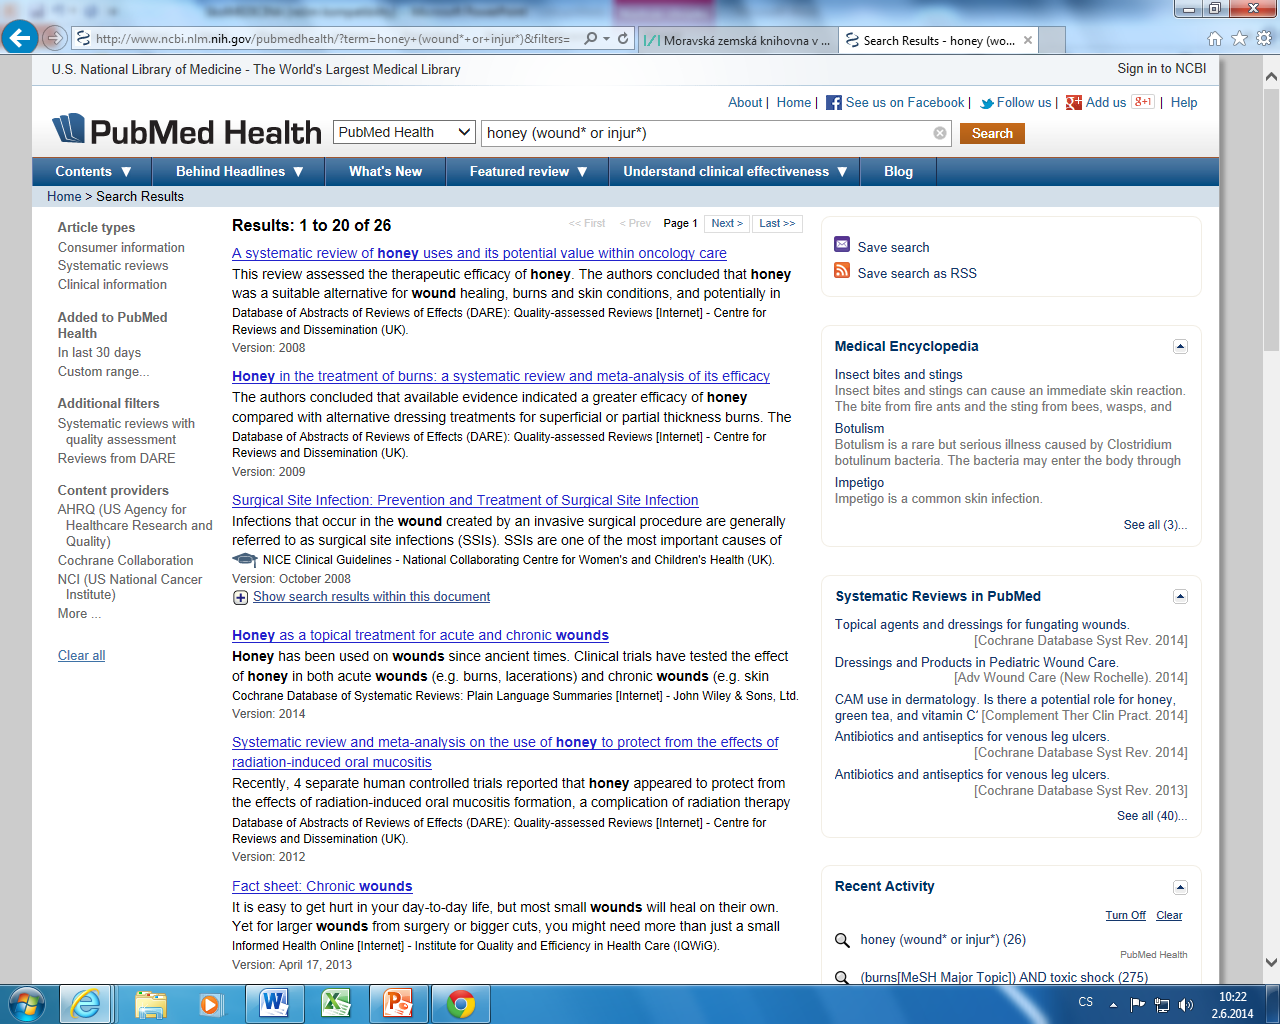Image resolution: width=1280 pixels, height=1024 pixels.
Task: Click the orange Search button
Action: [992, 133]
